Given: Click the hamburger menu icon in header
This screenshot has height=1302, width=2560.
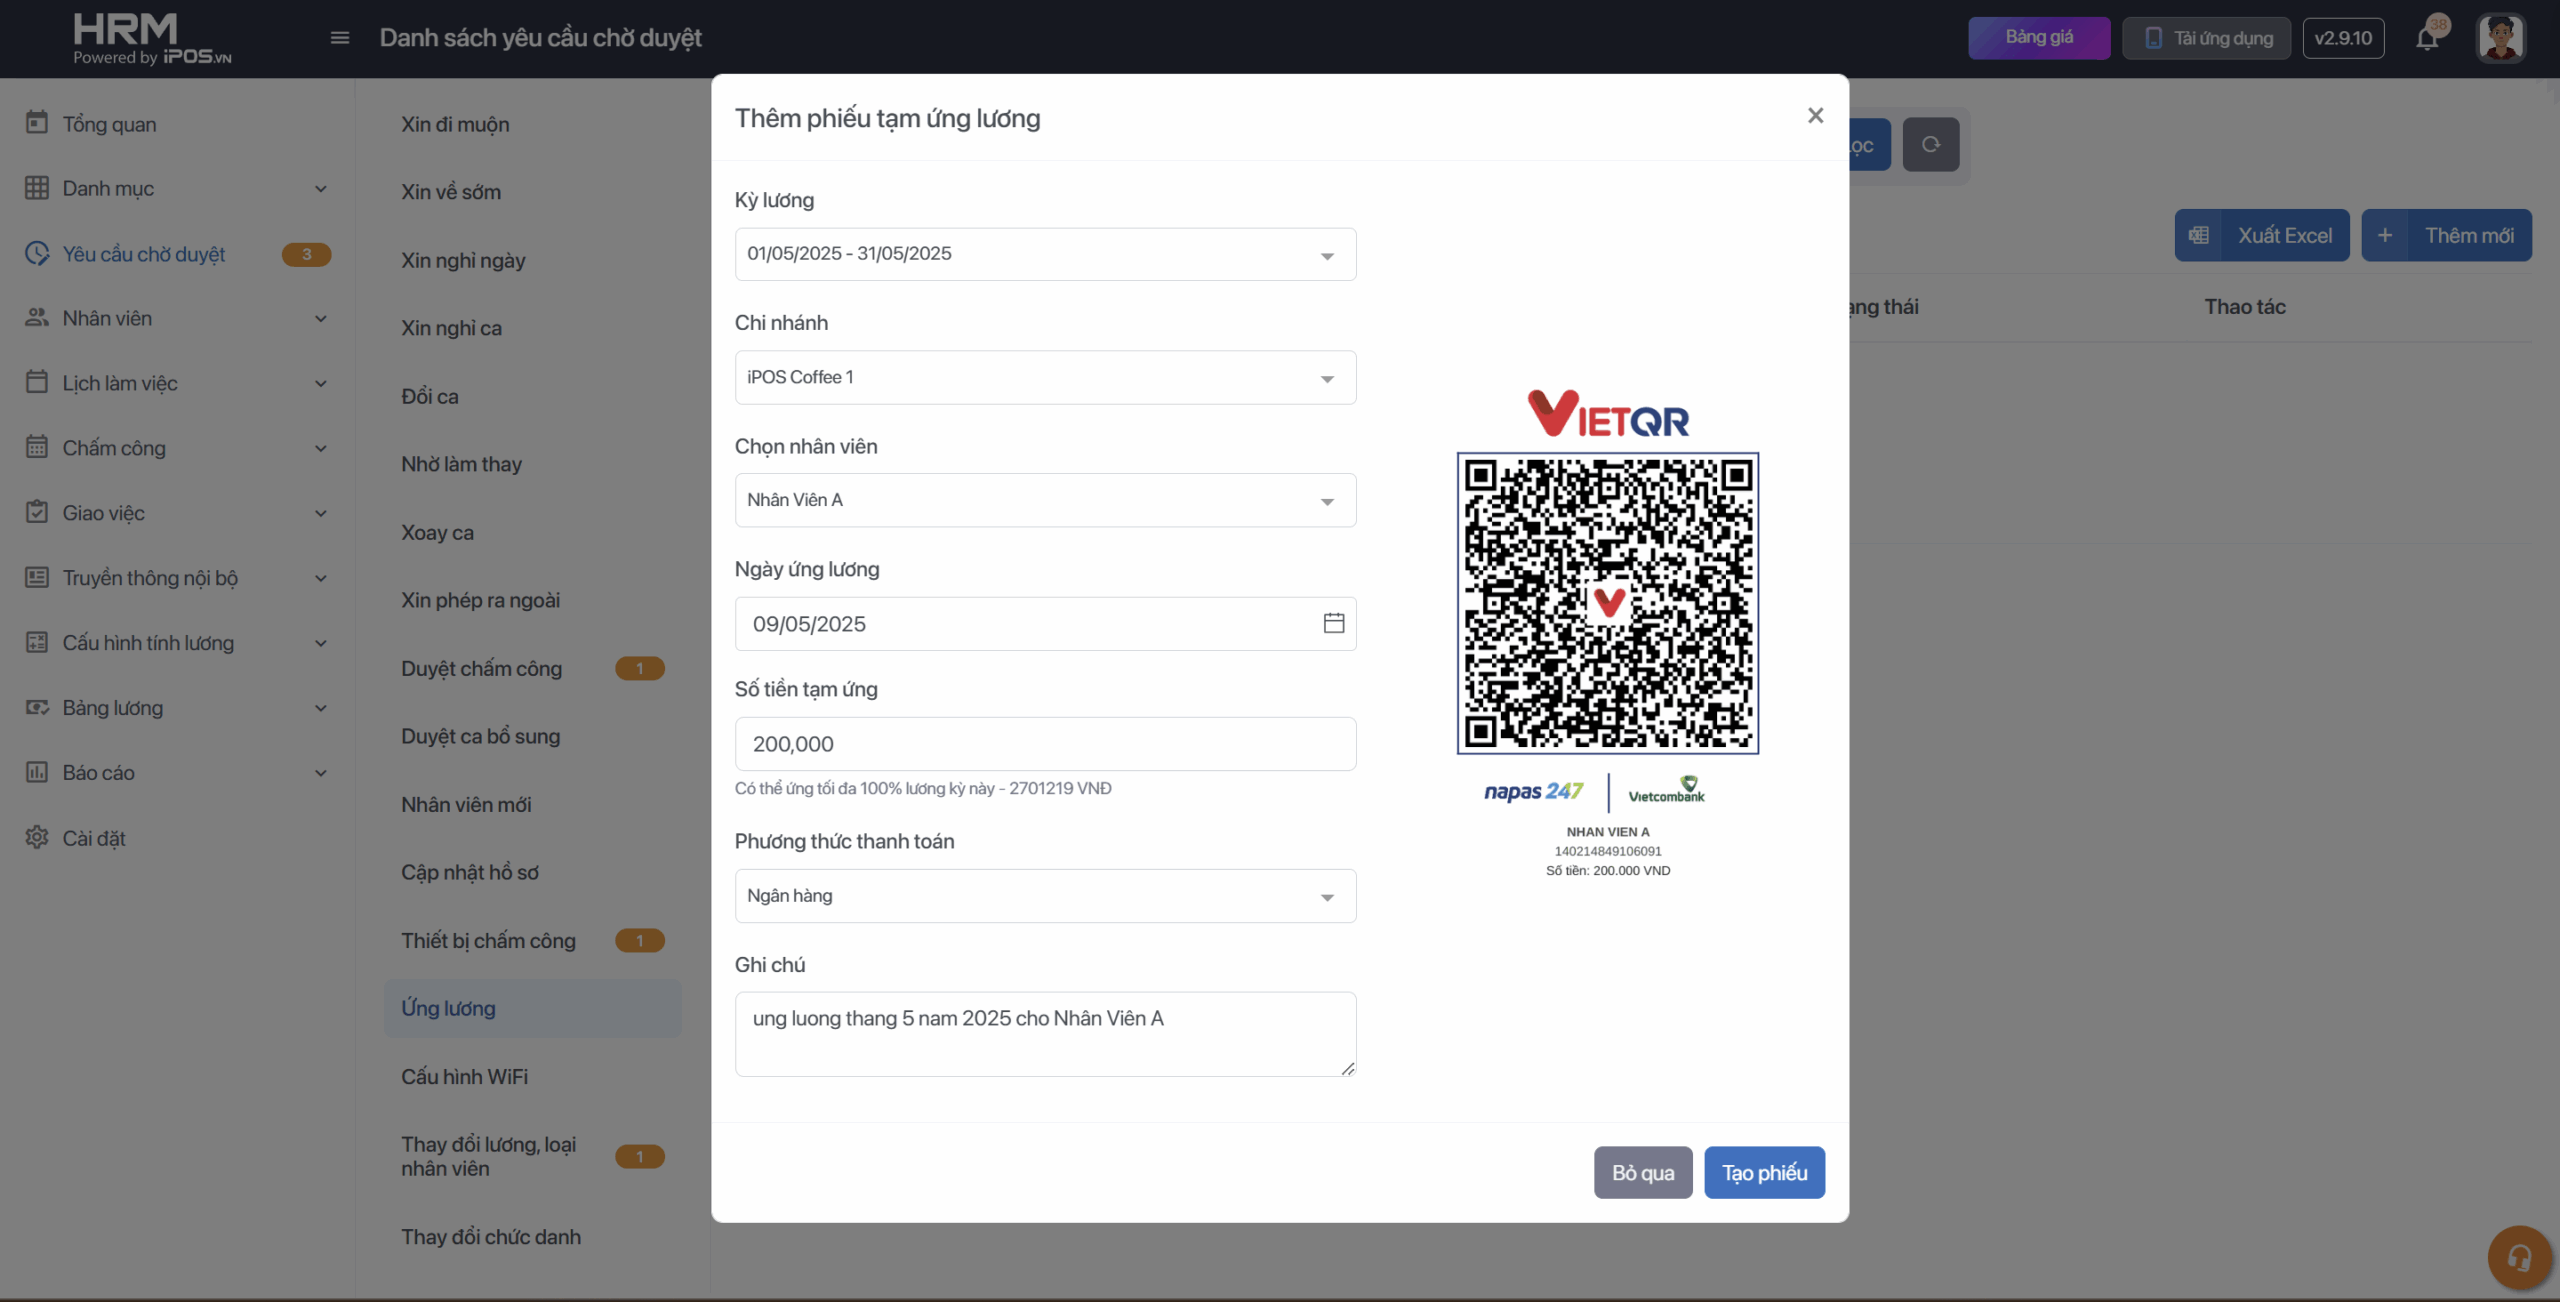Looking at the screenshot, I should pyautogui.click(x=340, y=38).
